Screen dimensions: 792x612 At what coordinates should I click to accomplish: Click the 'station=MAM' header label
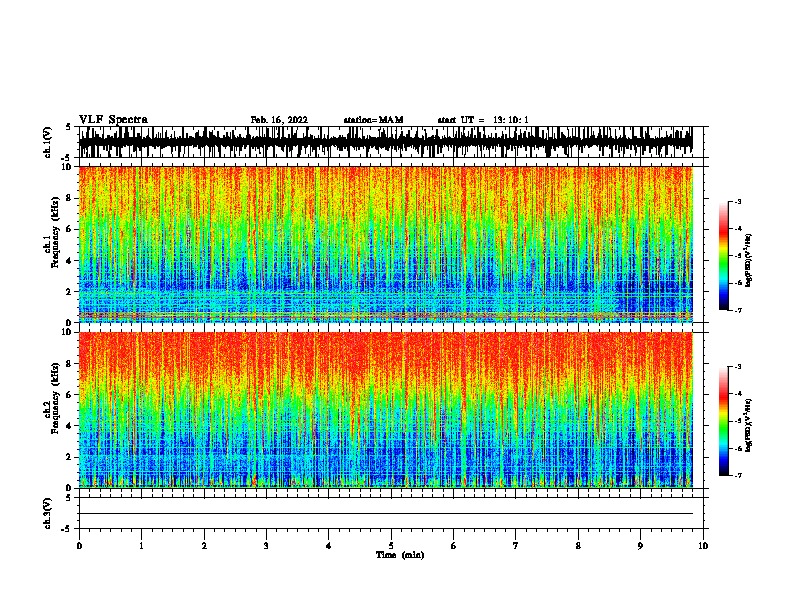click(x=373, y=120)
